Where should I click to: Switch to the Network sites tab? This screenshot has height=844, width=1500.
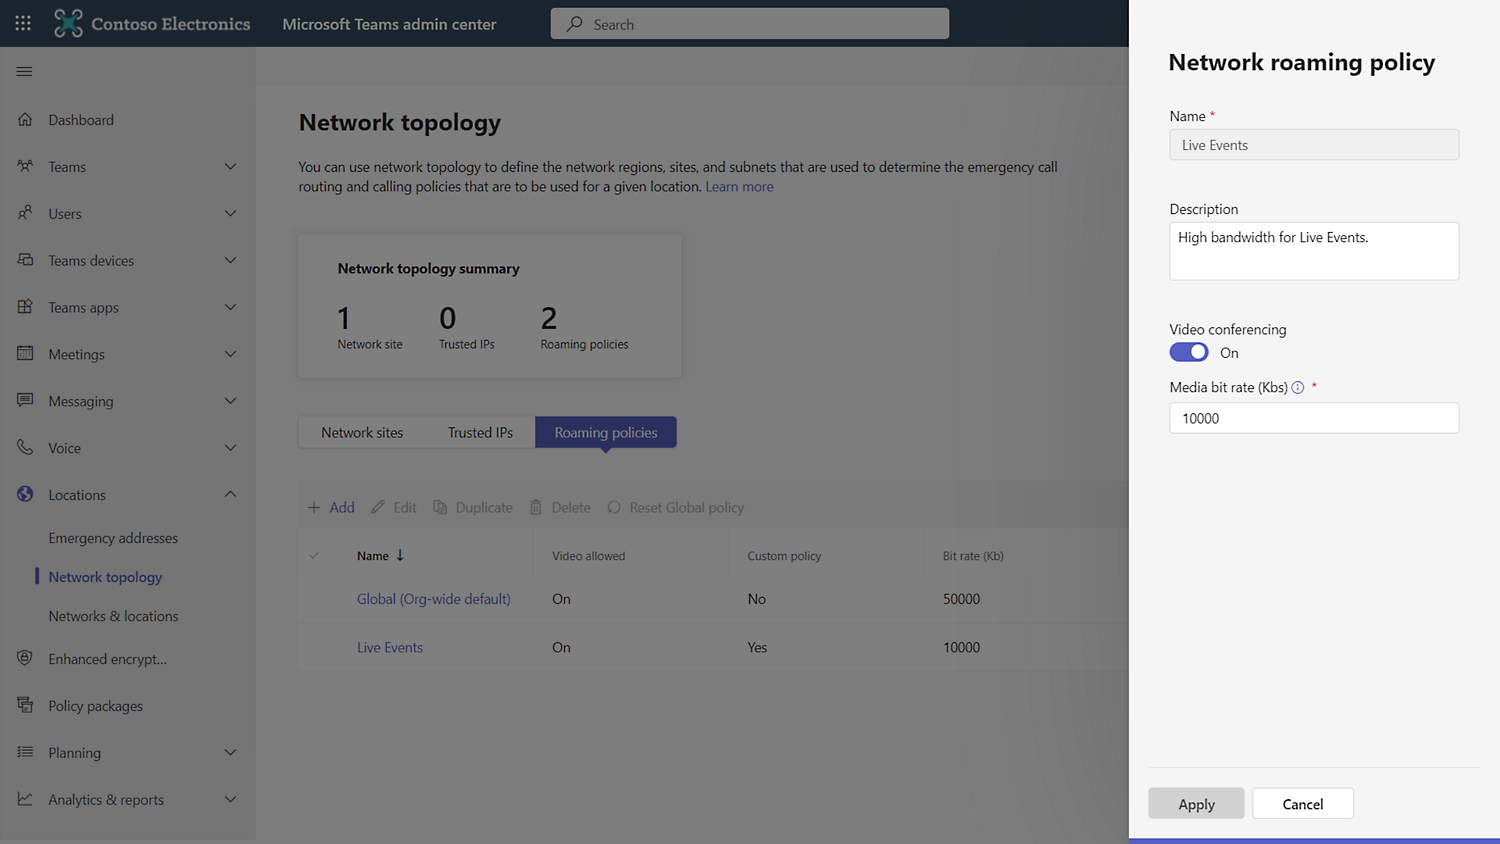(x=362, y=432)
